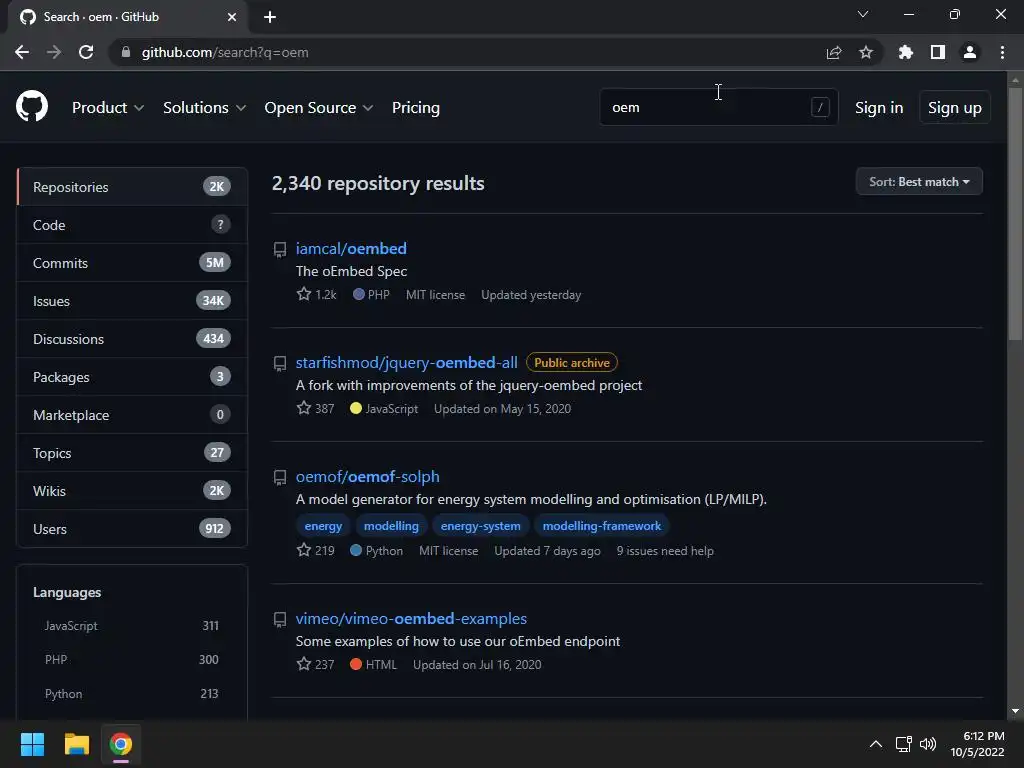Click the tab search chevron
1024x768 pixels.
863,14
